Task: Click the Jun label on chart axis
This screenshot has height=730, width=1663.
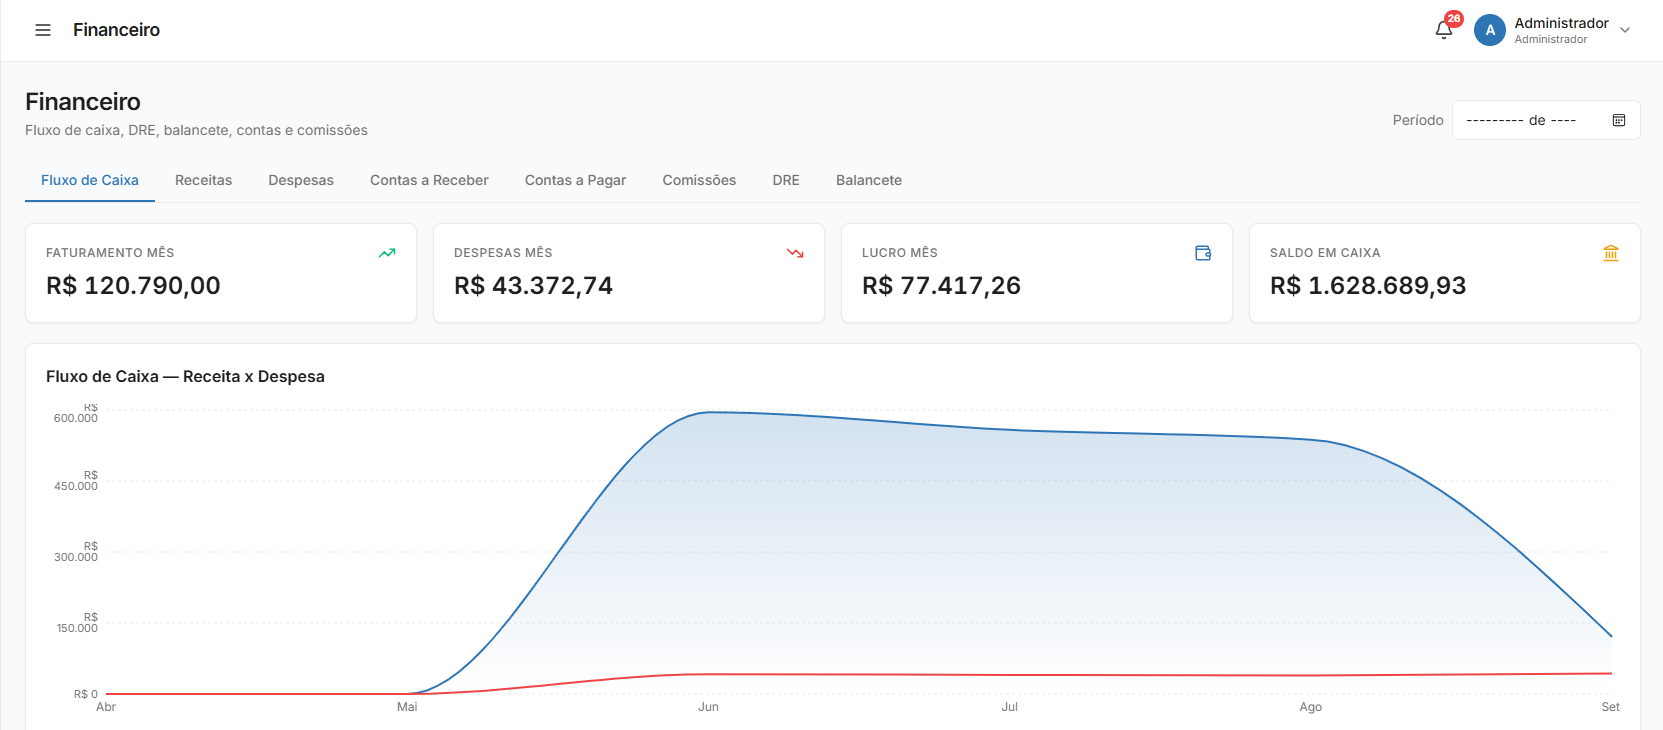Action: coord(708,707)
